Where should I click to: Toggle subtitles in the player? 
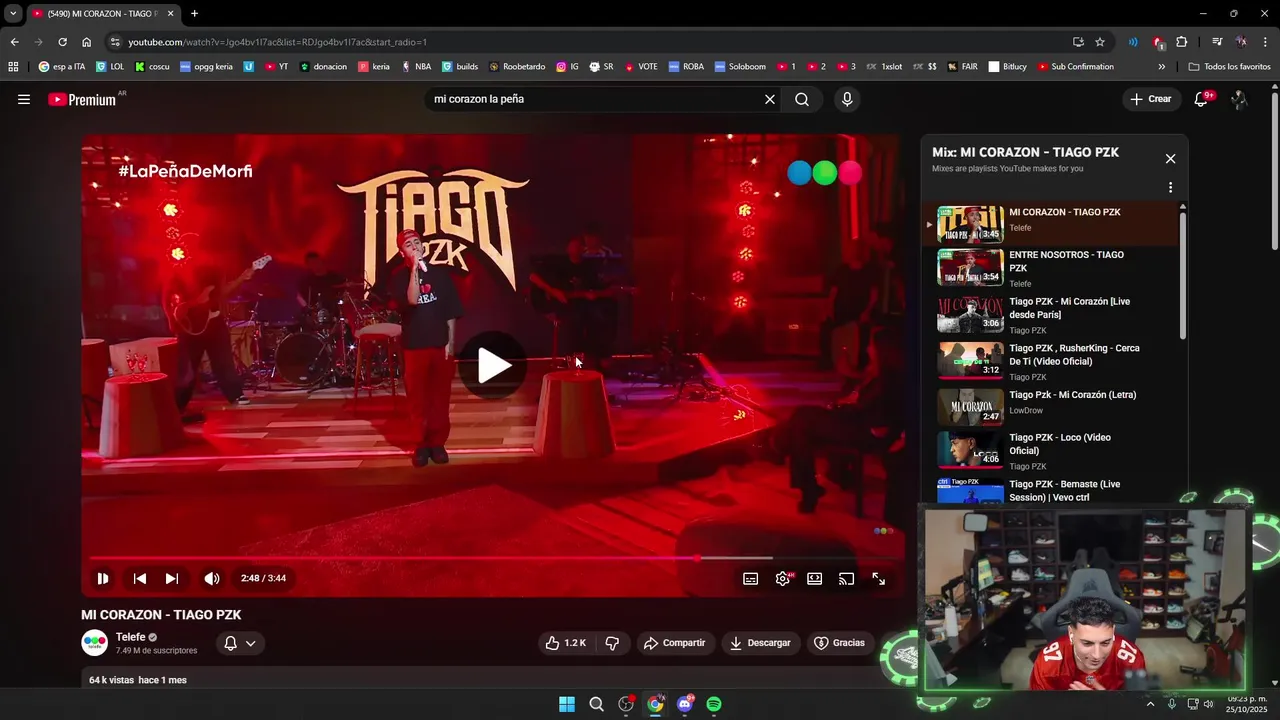[x=751, y=578]
